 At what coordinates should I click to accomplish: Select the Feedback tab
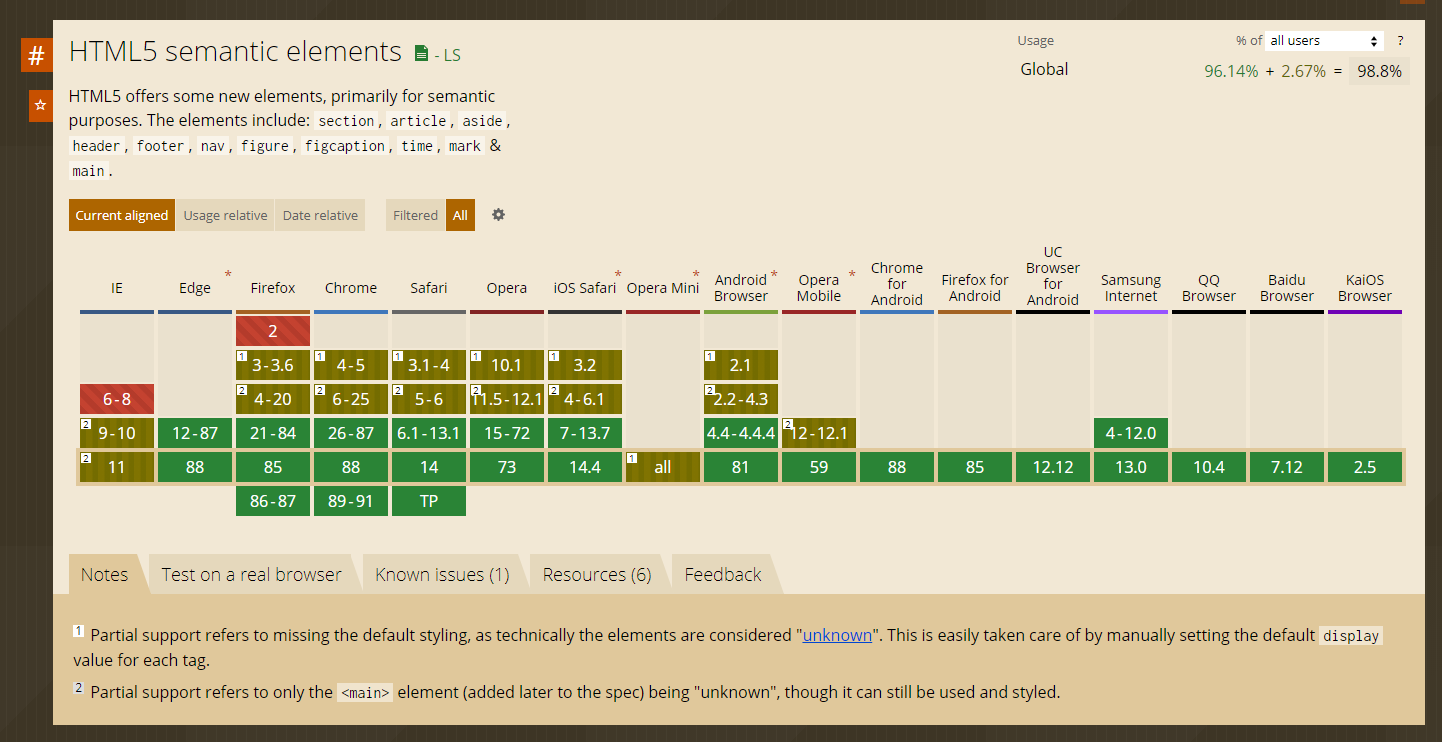(722, 574)
